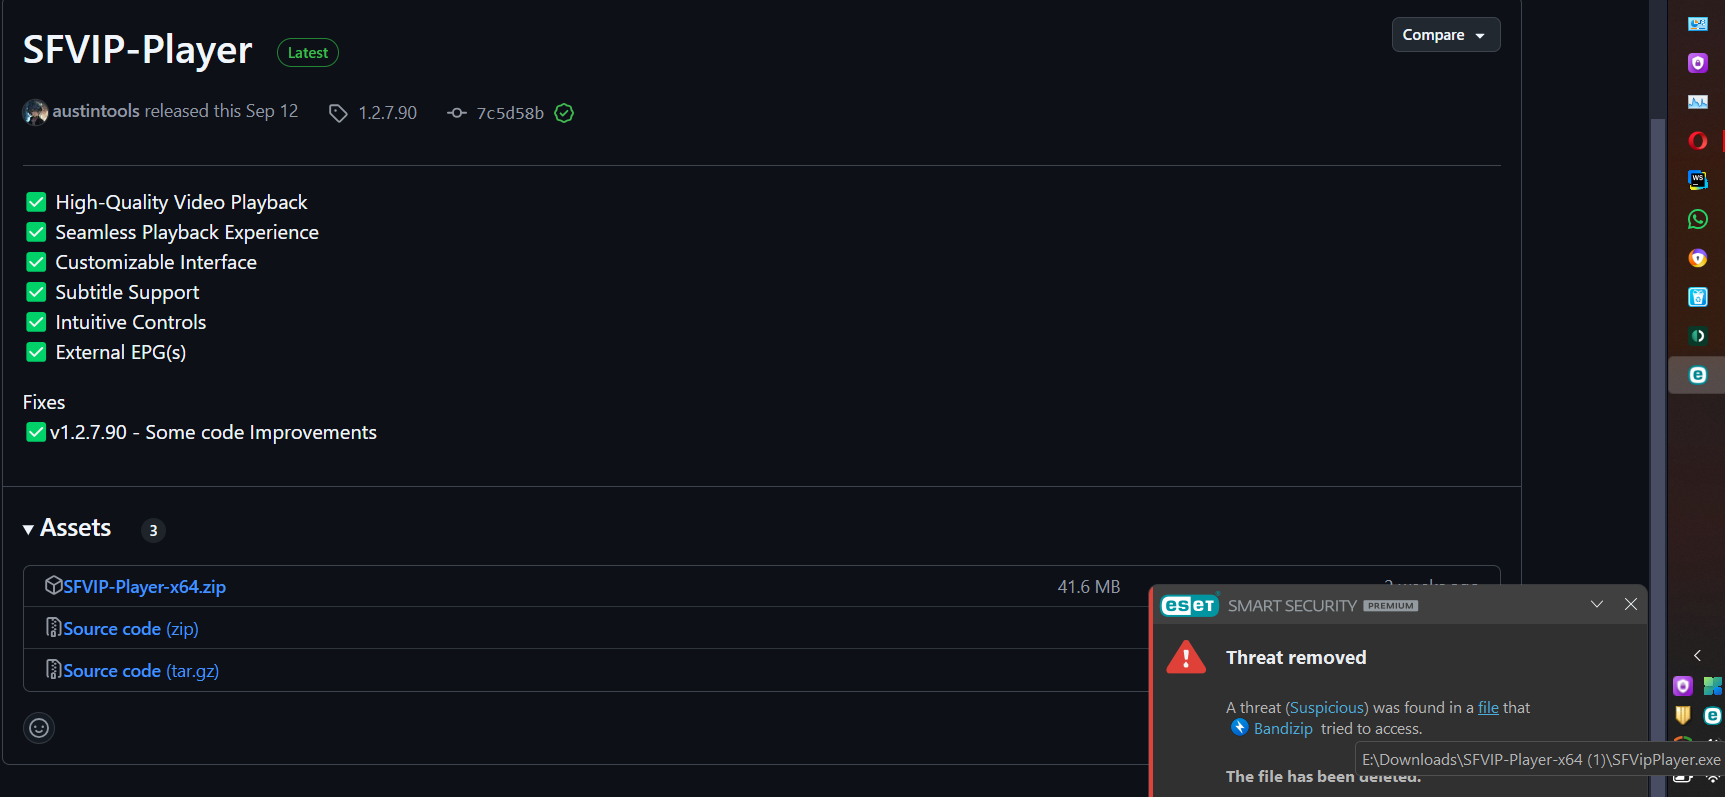Open the performance graph app on taskbar

click(1698, 102)
